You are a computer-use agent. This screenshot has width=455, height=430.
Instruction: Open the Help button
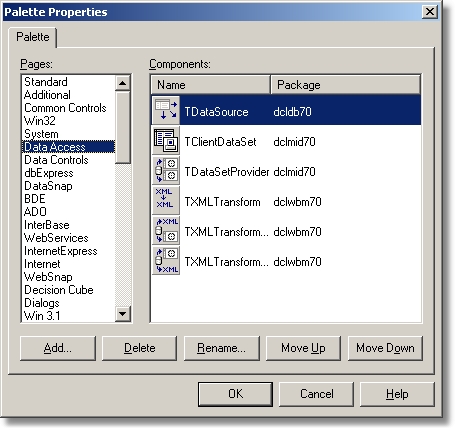[x=397, y=394]
